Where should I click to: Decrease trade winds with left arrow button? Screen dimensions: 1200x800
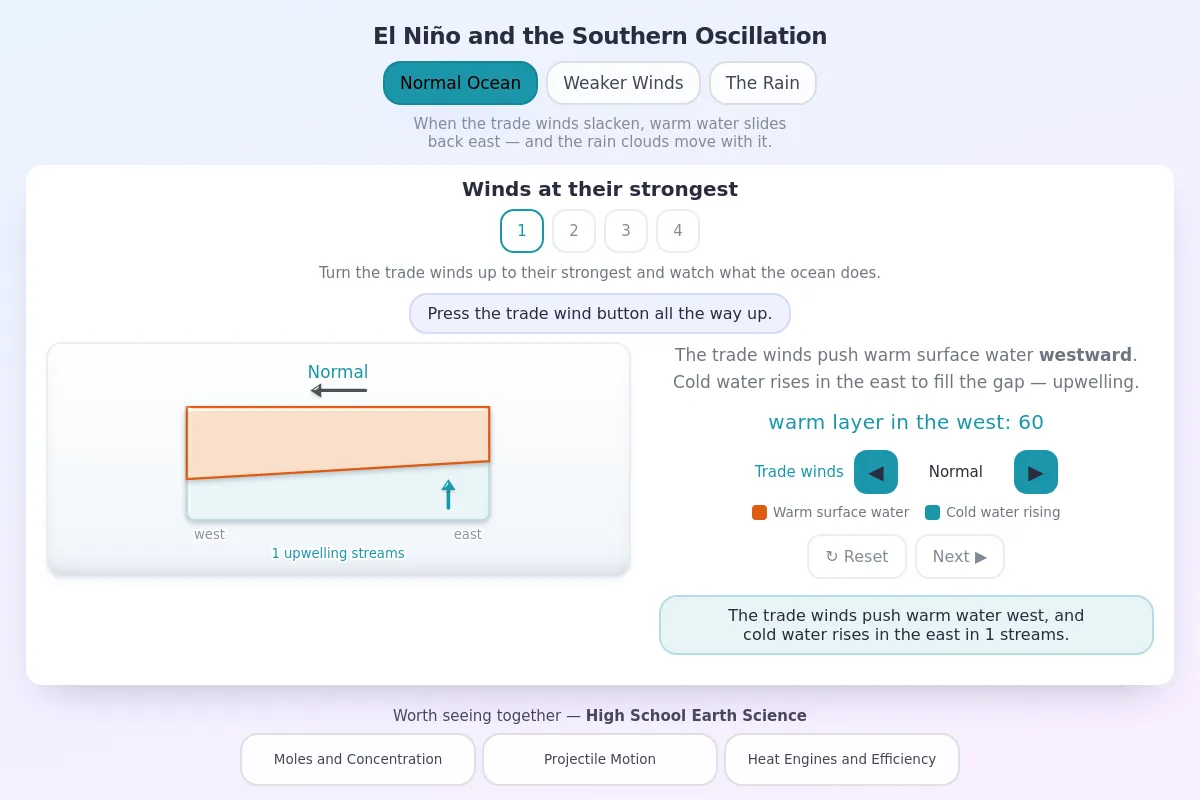click(x=876, y=472)
